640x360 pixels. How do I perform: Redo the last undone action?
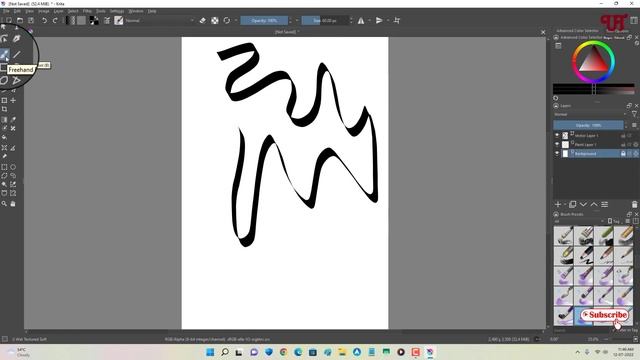pos(55,20)
